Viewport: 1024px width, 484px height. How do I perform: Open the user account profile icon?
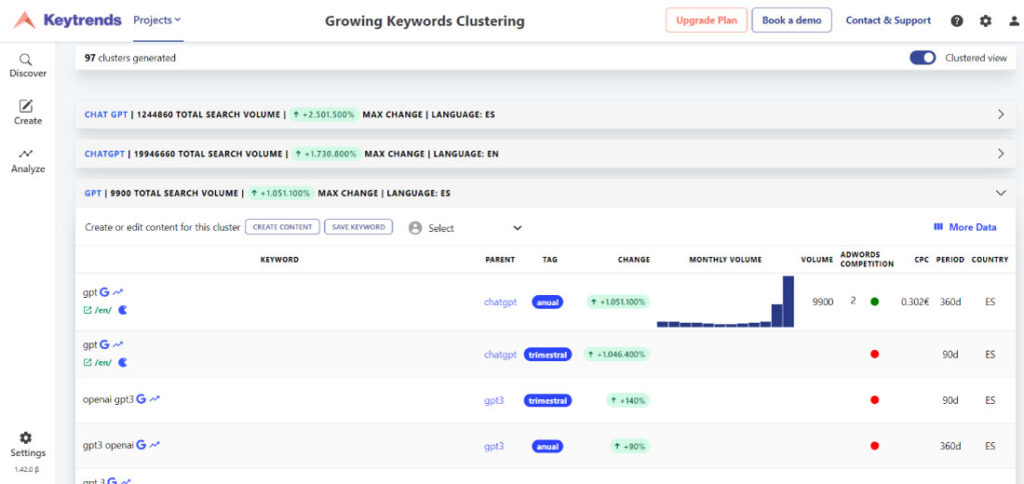tap(1014, 21)
